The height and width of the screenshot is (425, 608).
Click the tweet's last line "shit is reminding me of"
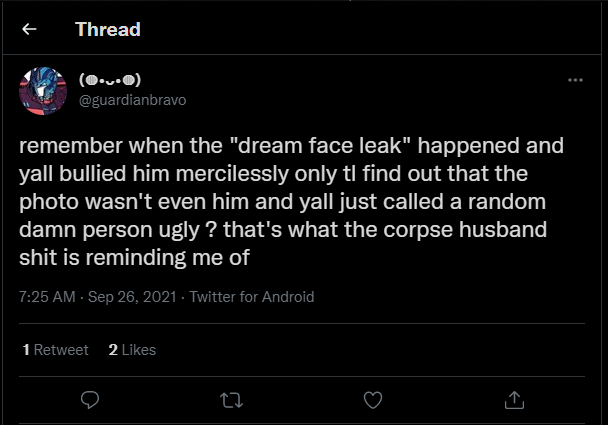135,257
